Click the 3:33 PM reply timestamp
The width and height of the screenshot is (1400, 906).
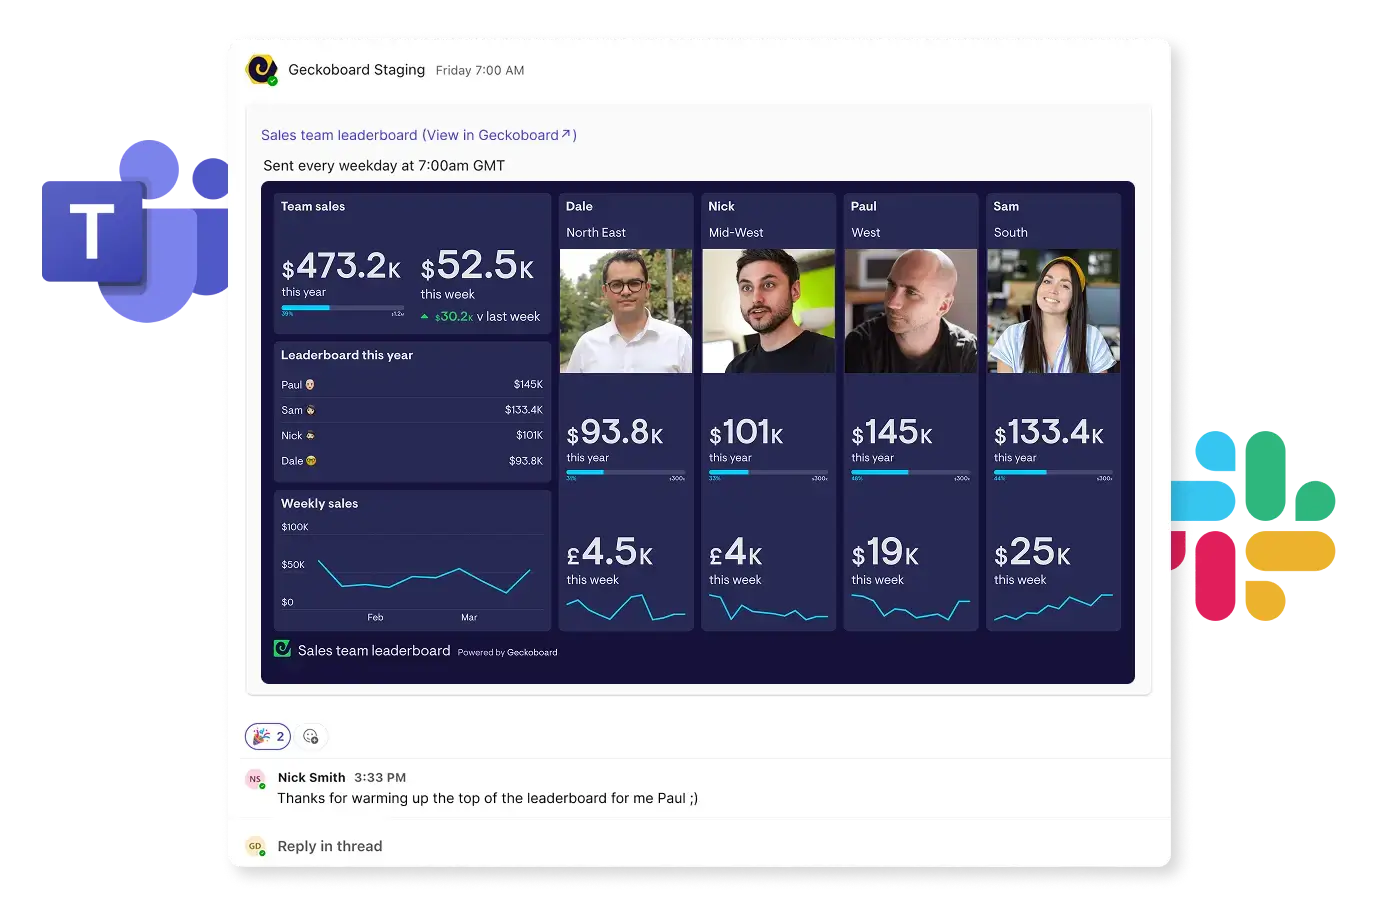pyautogui.click(x=380, y=777)
